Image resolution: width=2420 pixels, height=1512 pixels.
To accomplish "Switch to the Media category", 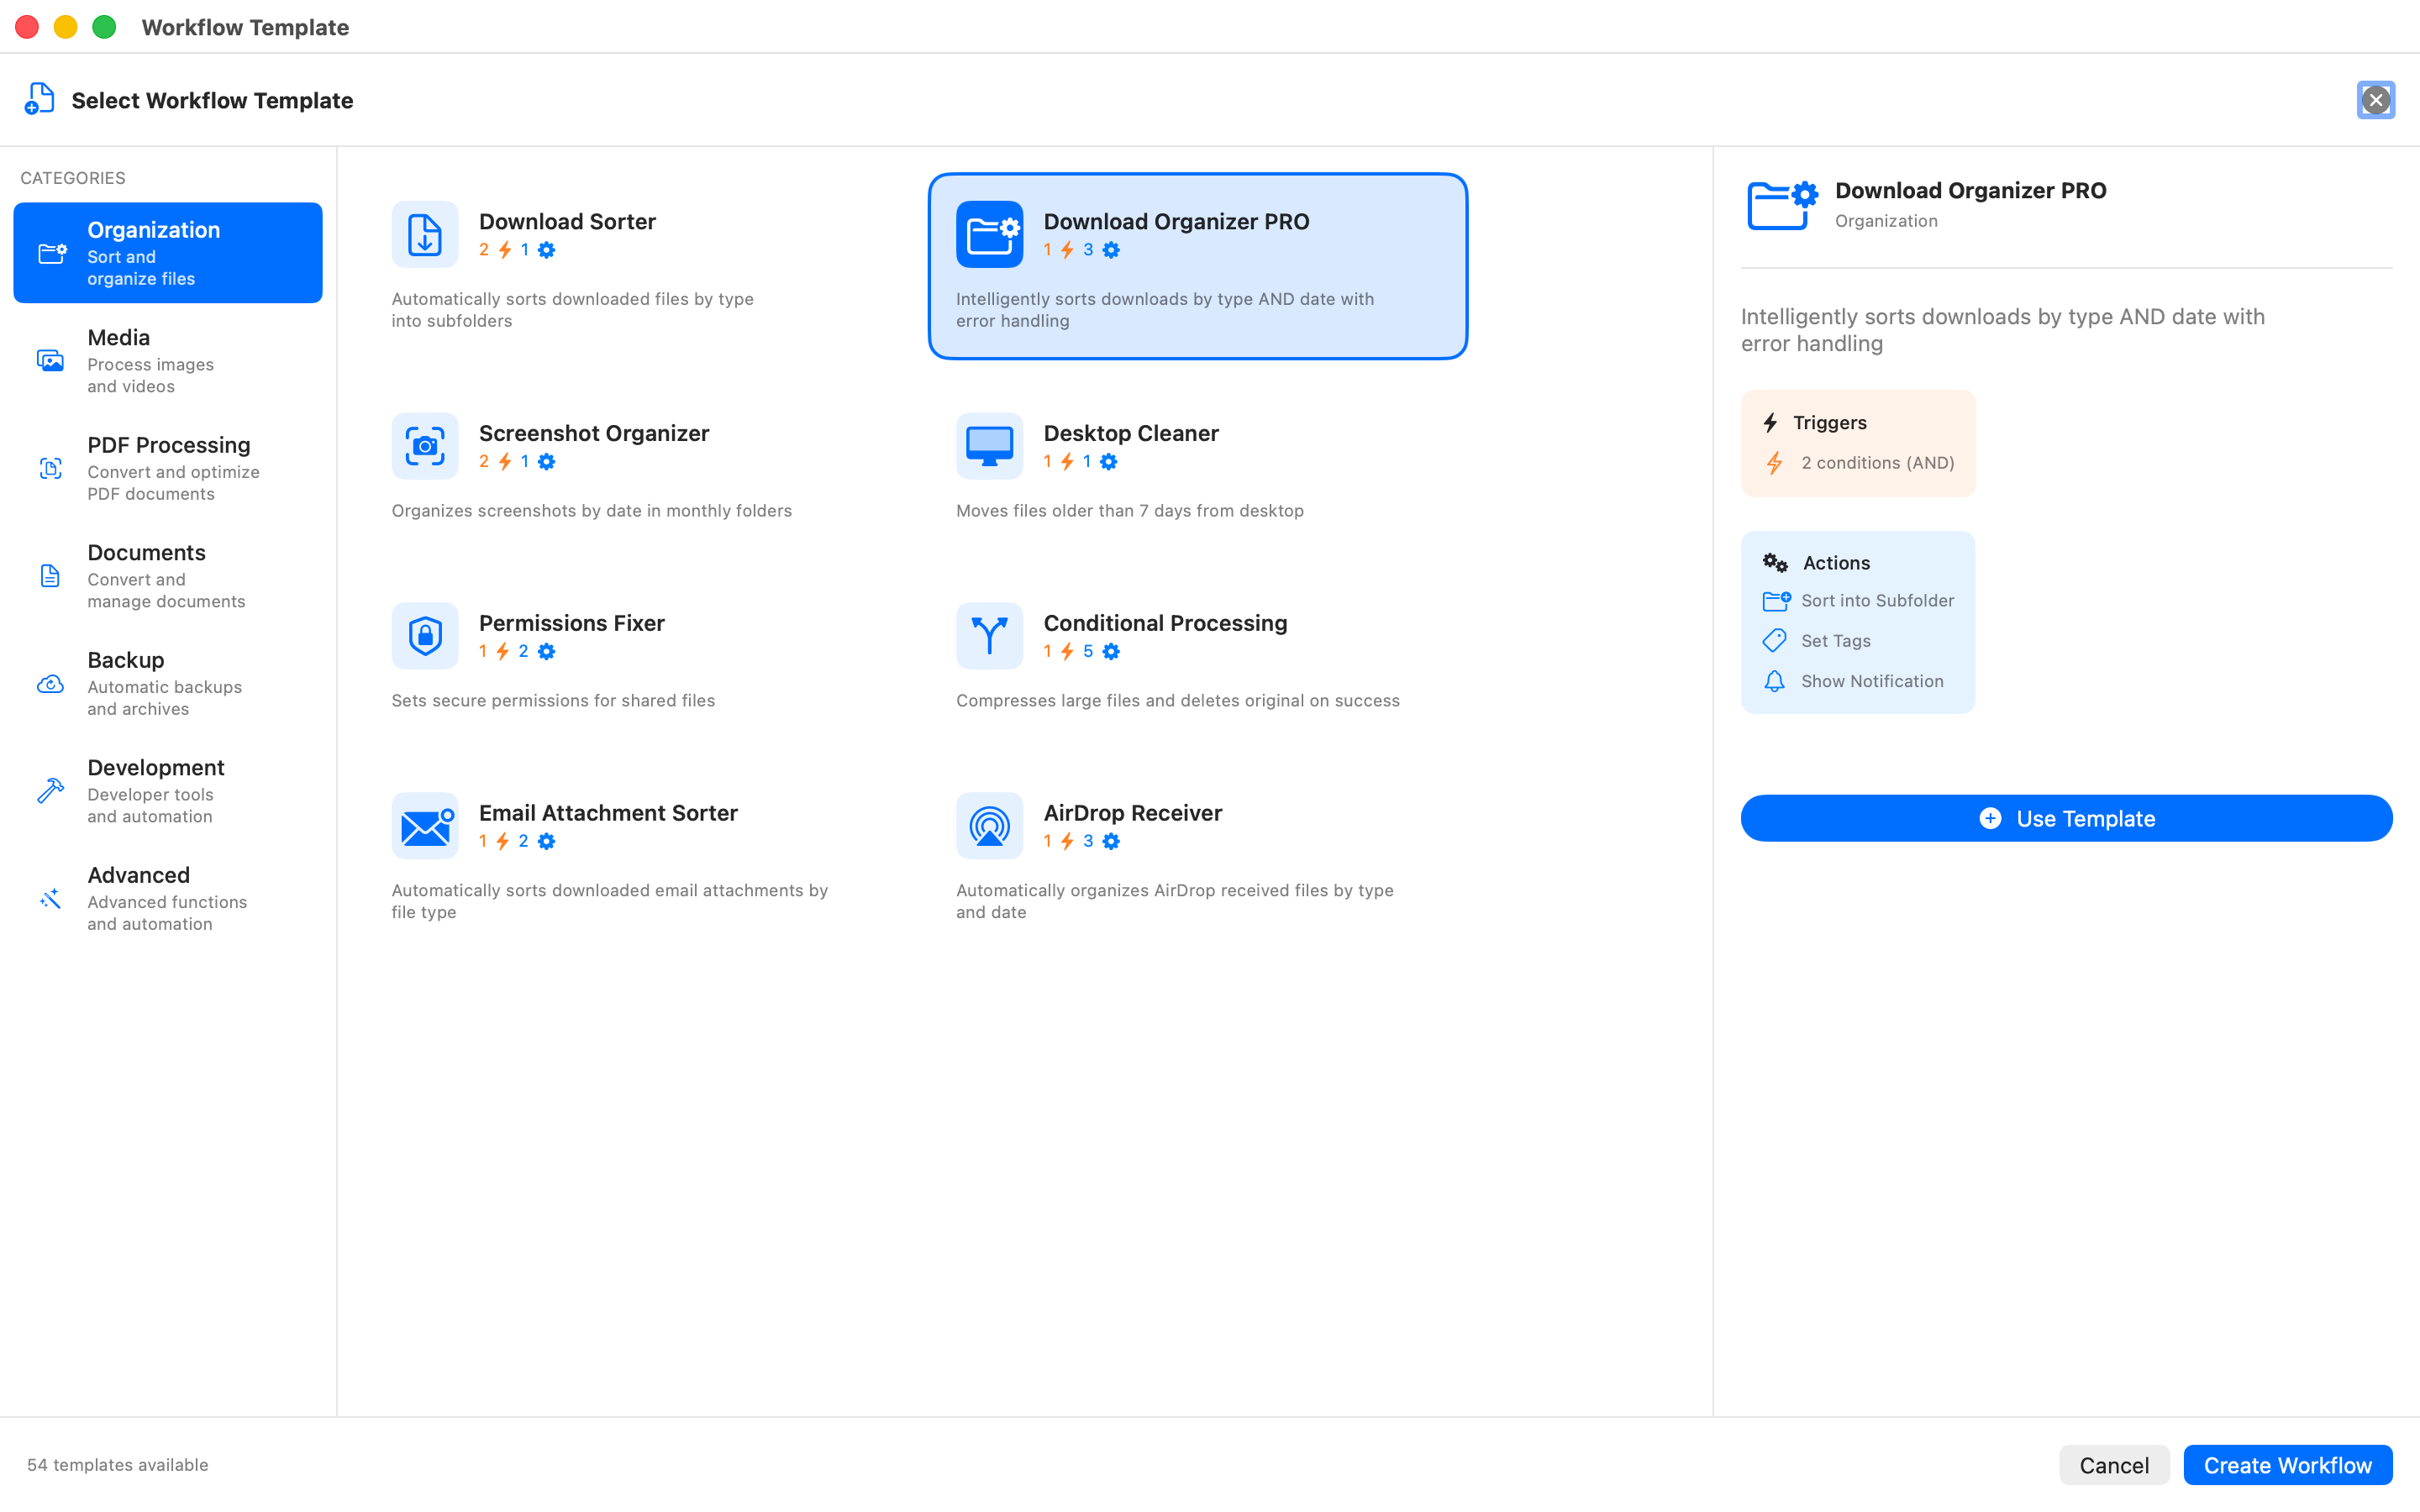I will [168, 360].
